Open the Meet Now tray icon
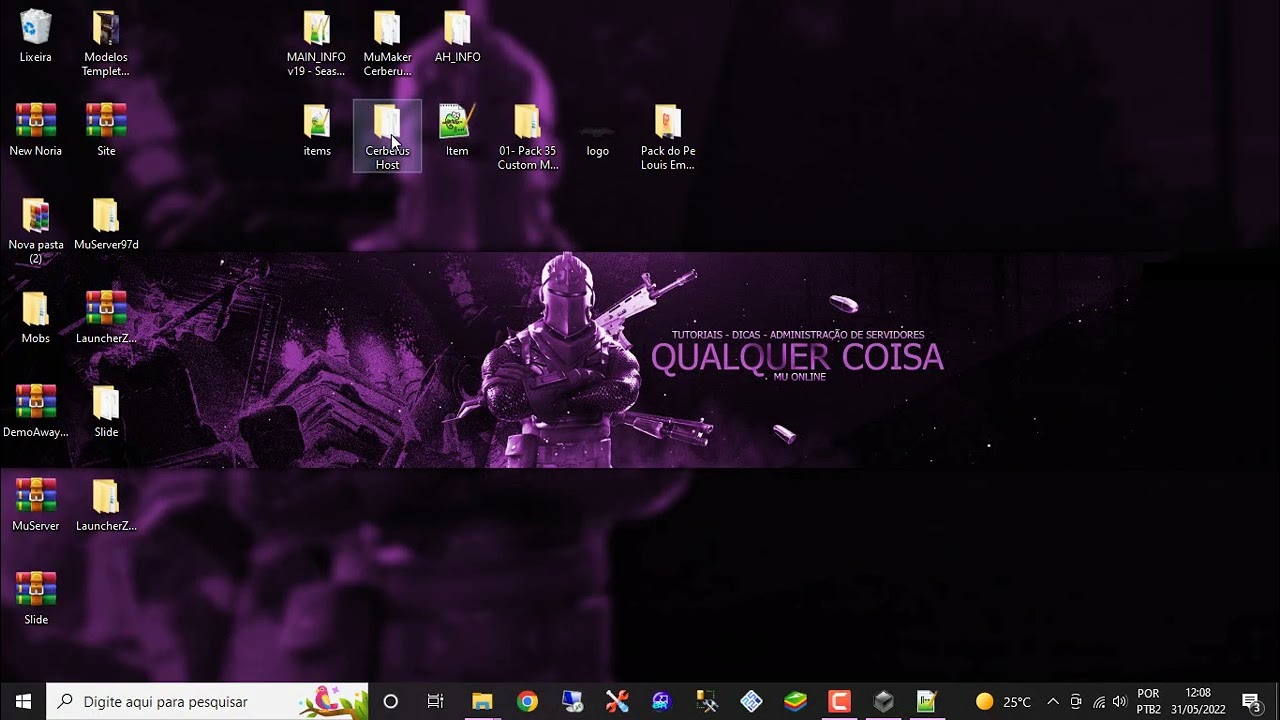 (1076, 701)
